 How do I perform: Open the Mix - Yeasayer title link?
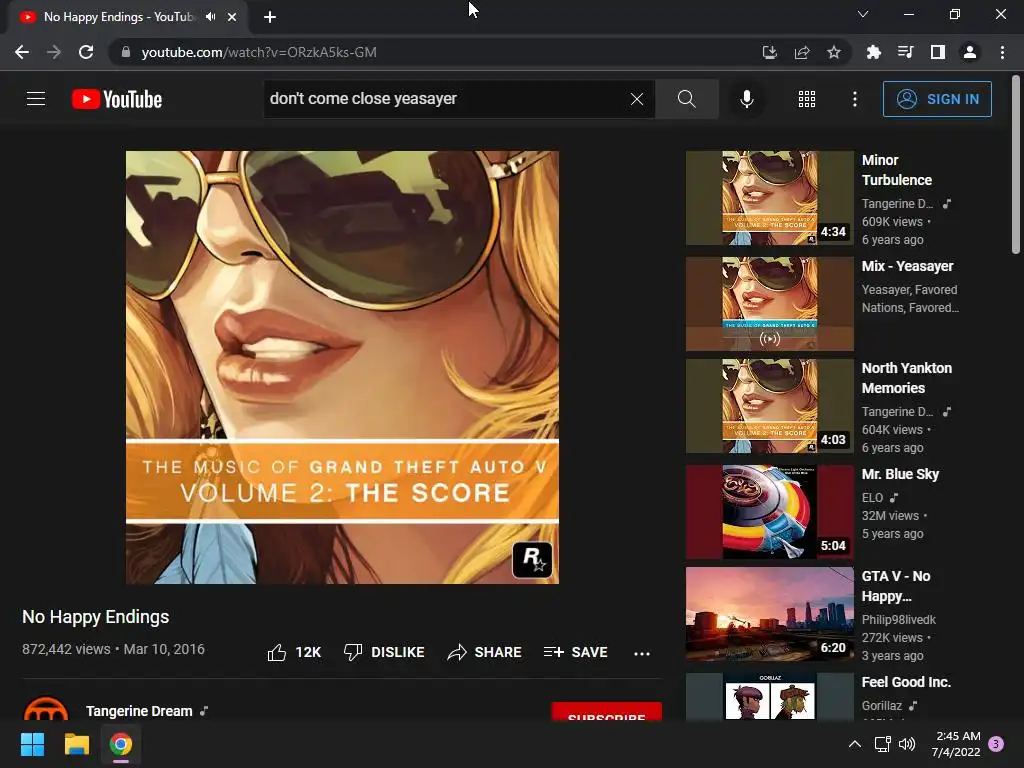point(907,266)
